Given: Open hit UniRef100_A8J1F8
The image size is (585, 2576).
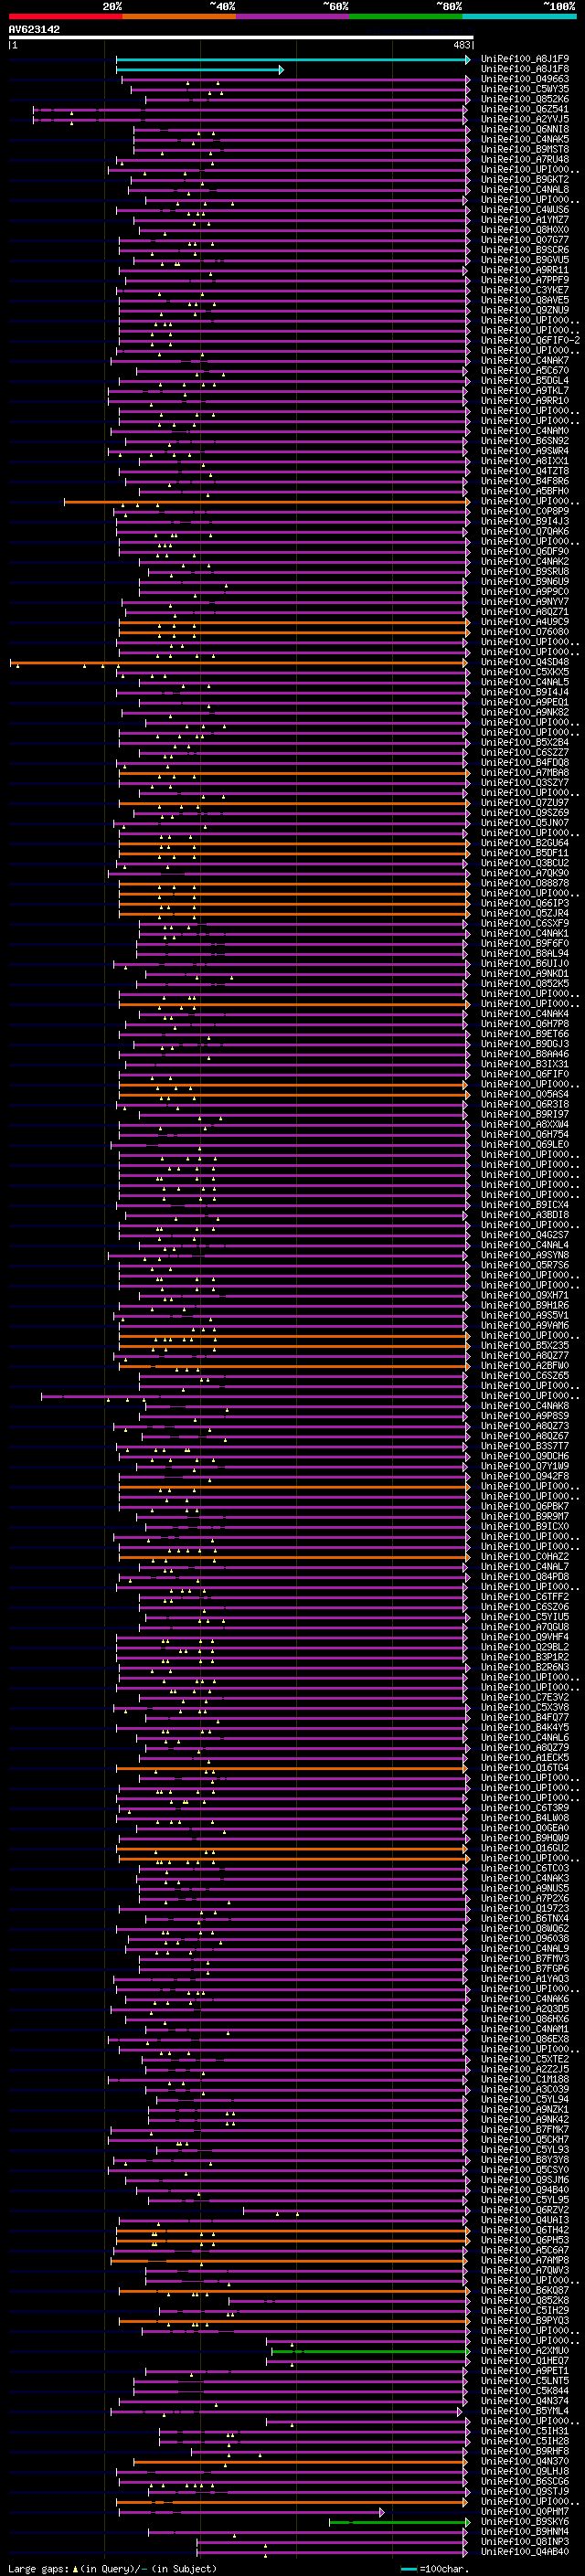Looking at the screenshot, I should [x=525, y=69].
